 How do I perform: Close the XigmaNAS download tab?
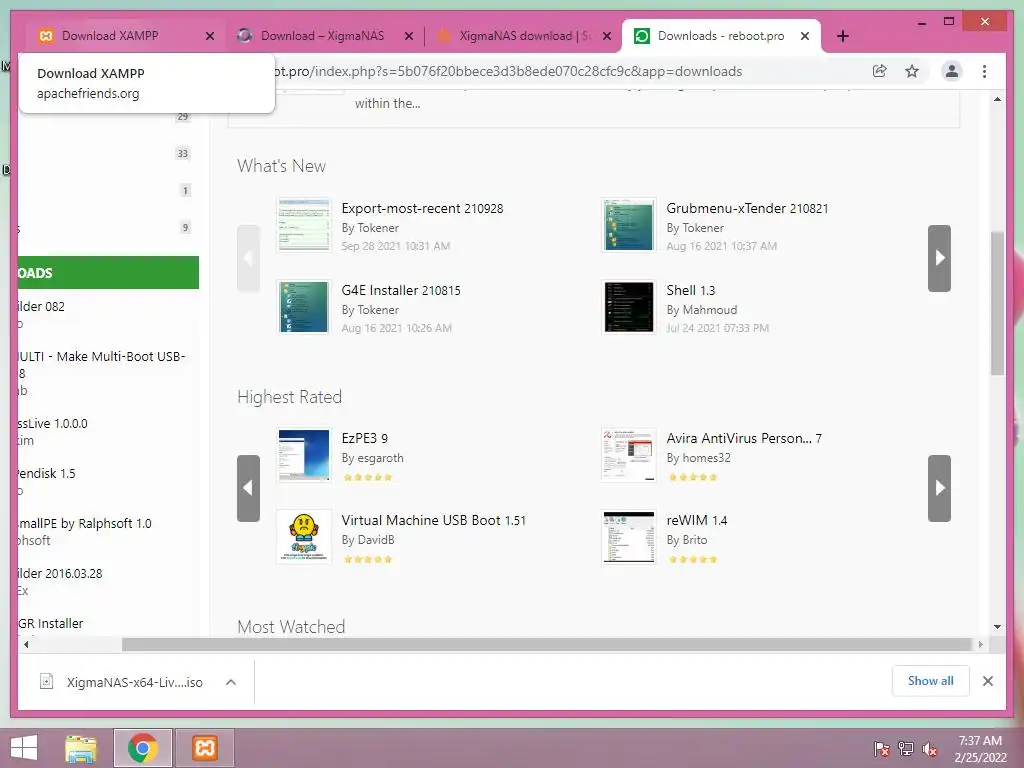pyautogui.click(x=607, y=36)
